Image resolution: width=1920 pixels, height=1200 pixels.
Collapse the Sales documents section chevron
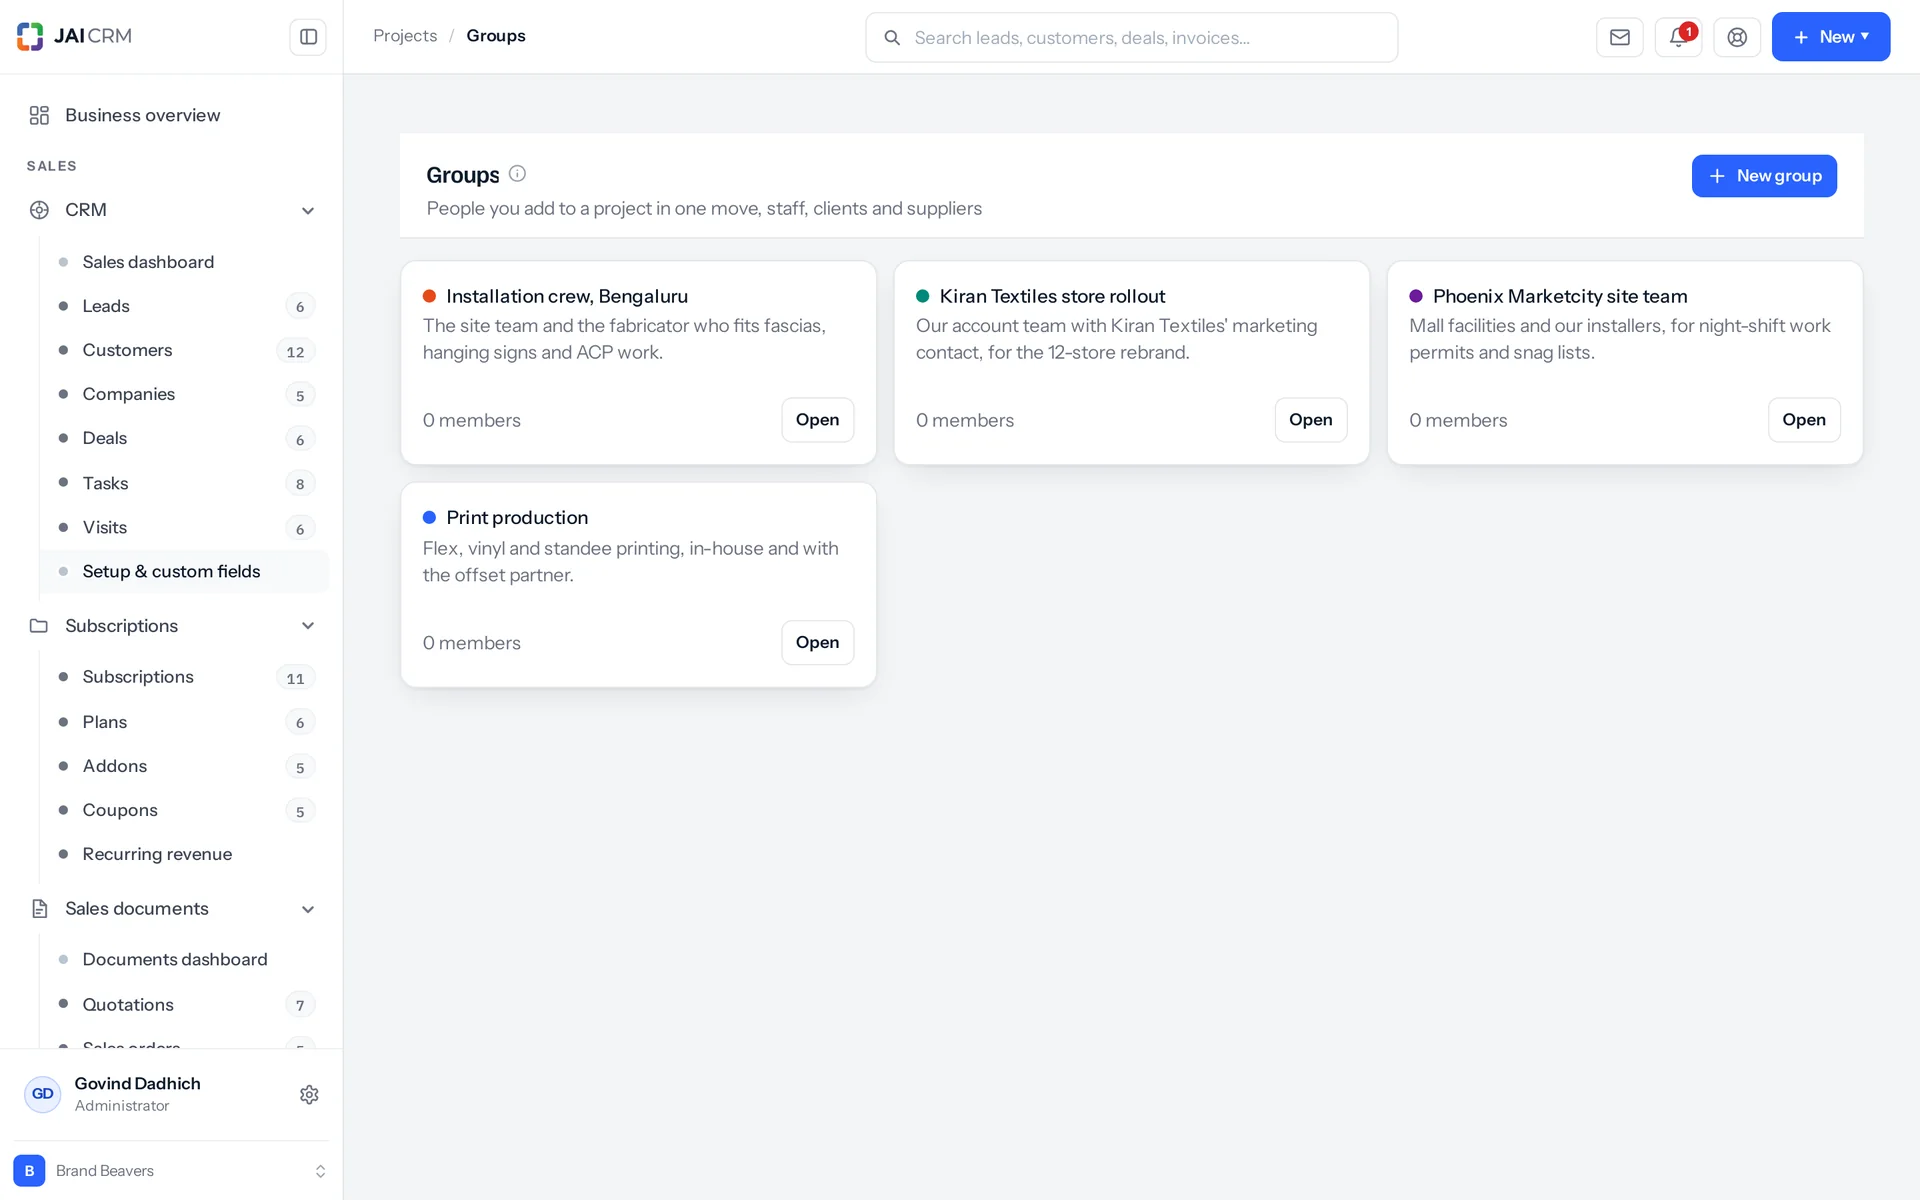click(308, 909)
